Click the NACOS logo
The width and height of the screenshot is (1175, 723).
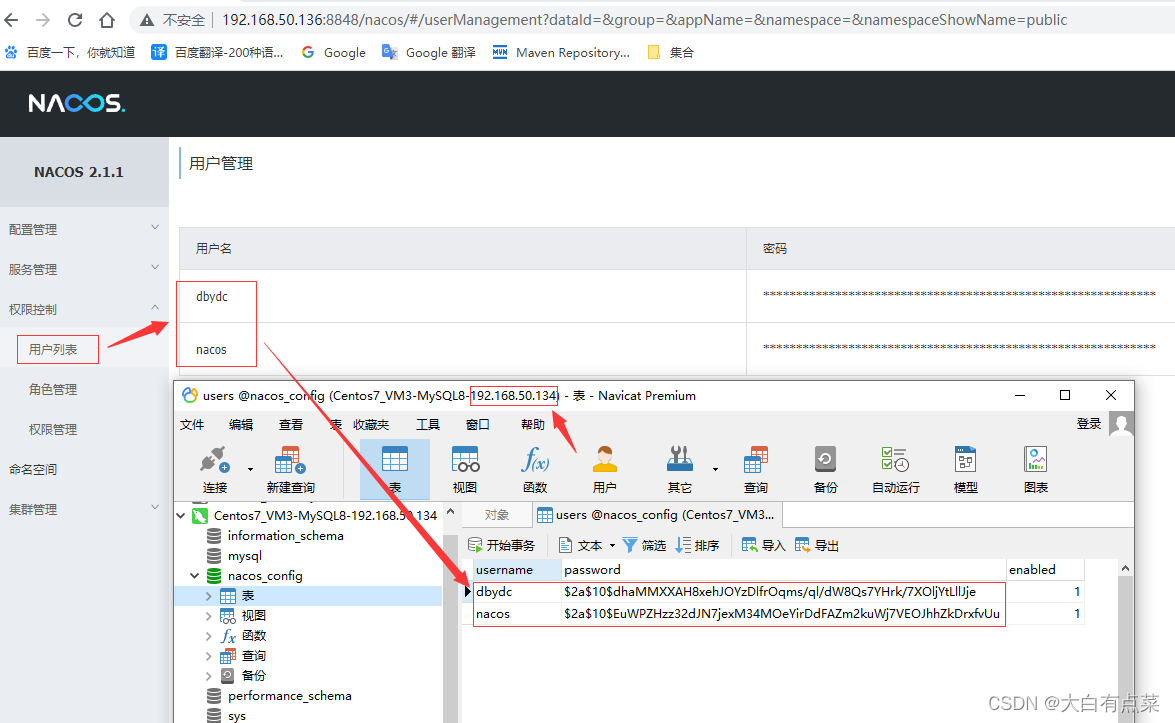pyautogui.click(x=76, y=103)
